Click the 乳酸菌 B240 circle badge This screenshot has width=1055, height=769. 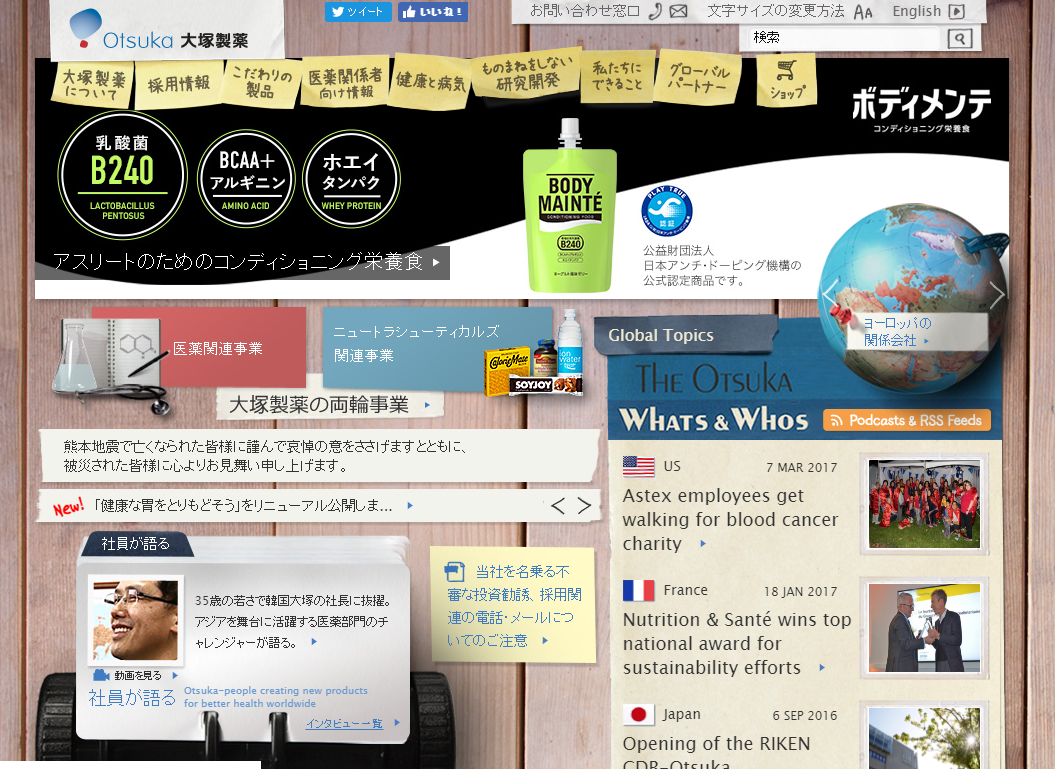coord(122,176)
